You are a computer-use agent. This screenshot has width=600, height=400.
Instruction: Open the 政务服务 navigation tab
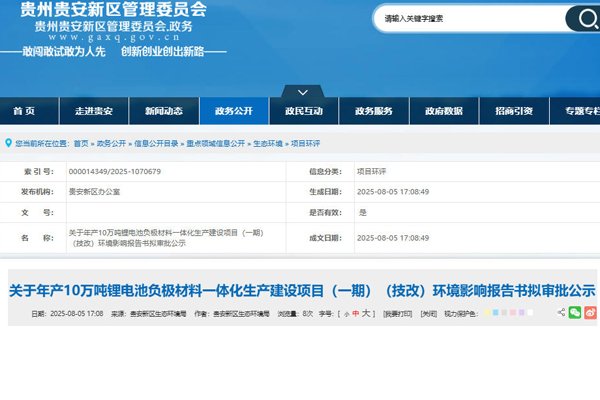(374, 111)
